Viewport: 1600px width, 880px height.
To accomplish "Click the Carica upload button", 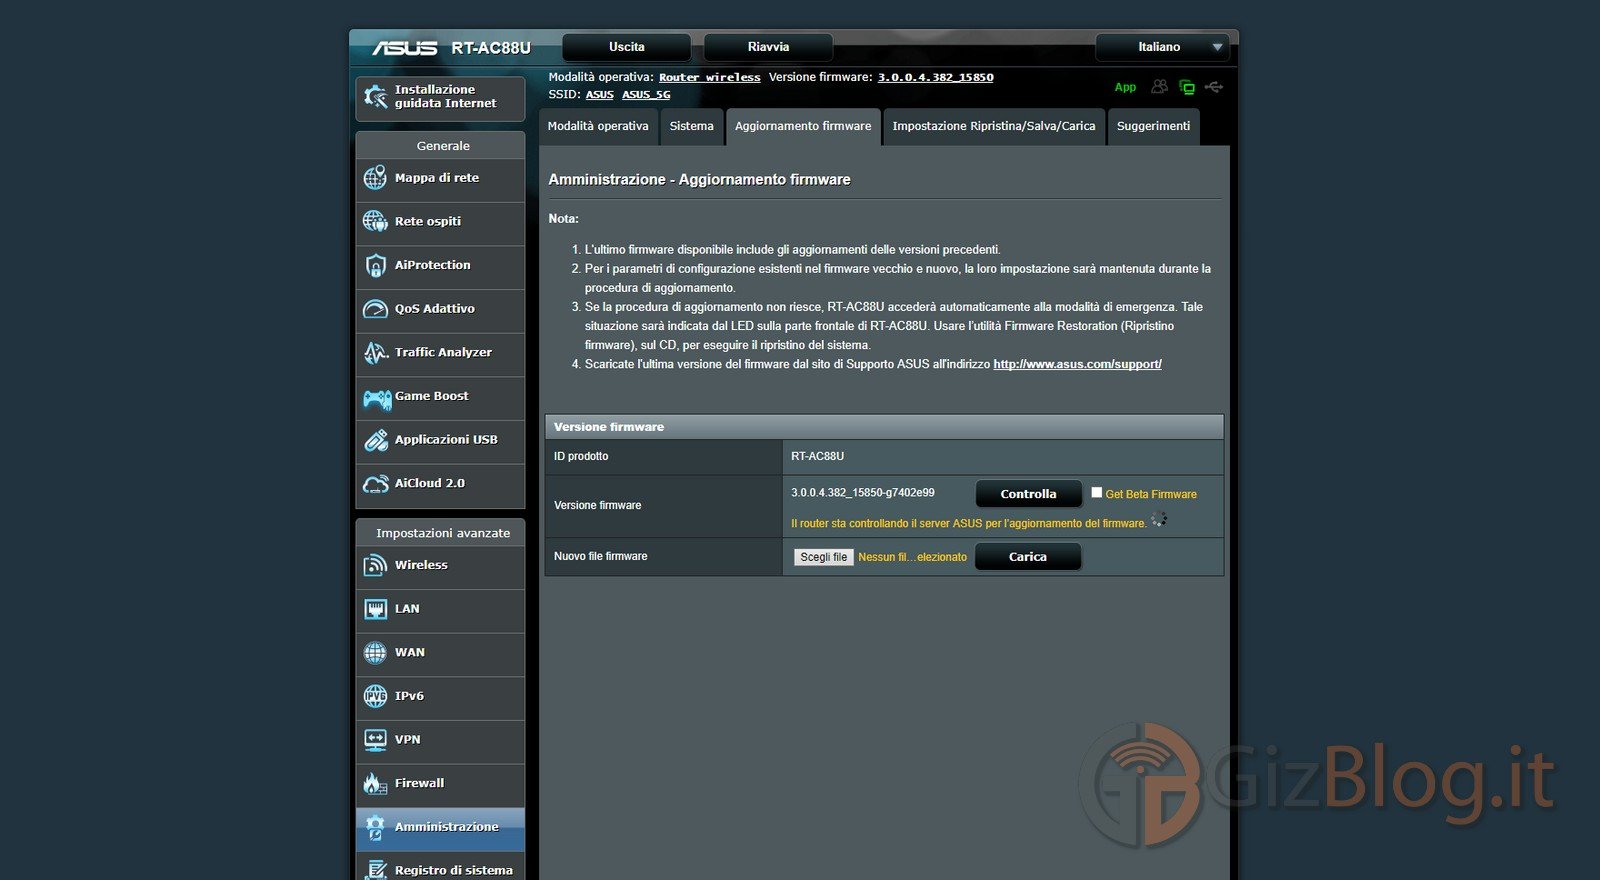I will (x=1027, y=557).
